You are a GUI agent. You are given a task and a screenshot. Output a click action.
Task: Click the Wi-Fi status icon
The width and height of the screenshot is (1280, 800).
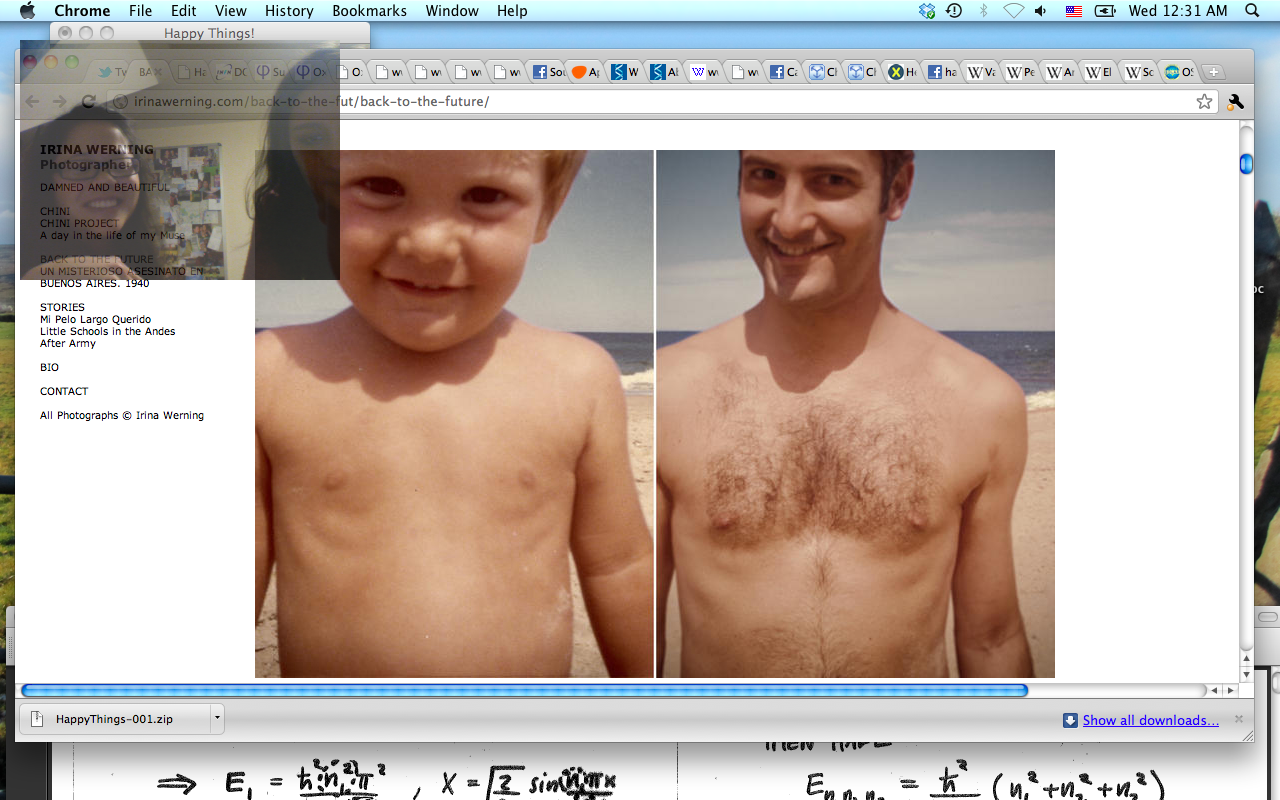coord(1013,11)
